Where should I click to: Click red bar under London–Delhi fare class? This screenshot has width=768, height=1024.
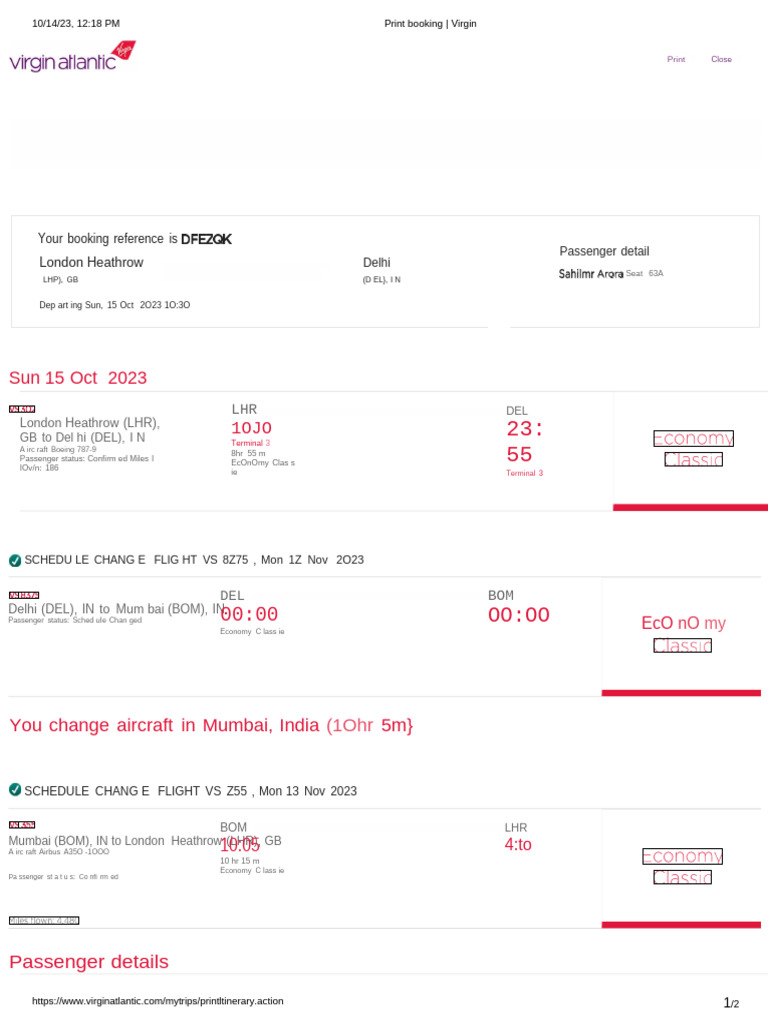pos(690,508)
